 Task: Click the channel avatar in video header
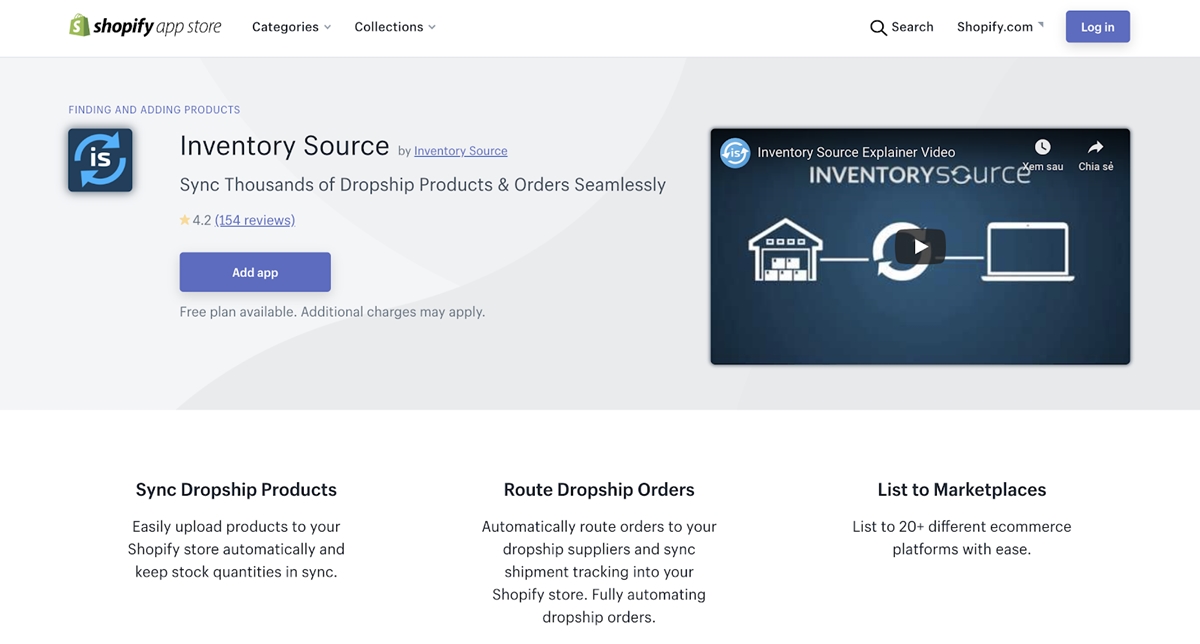pos(735,153)
